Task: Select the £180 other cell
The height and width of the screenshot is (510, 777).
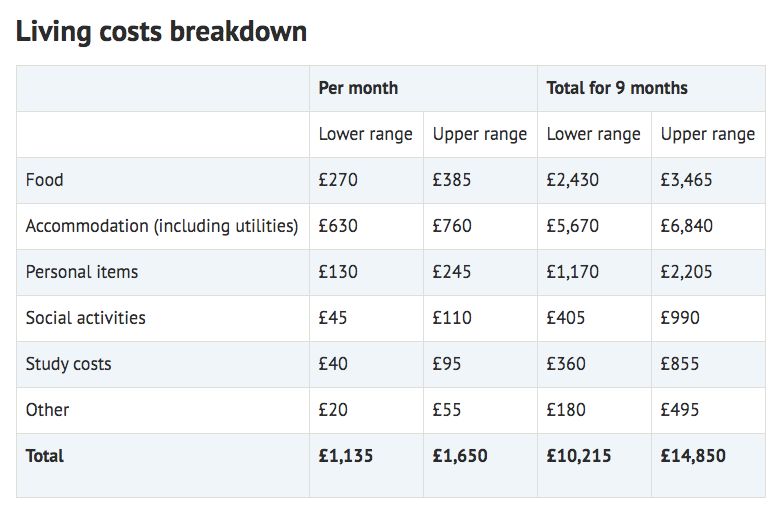Action: [566, 410]
